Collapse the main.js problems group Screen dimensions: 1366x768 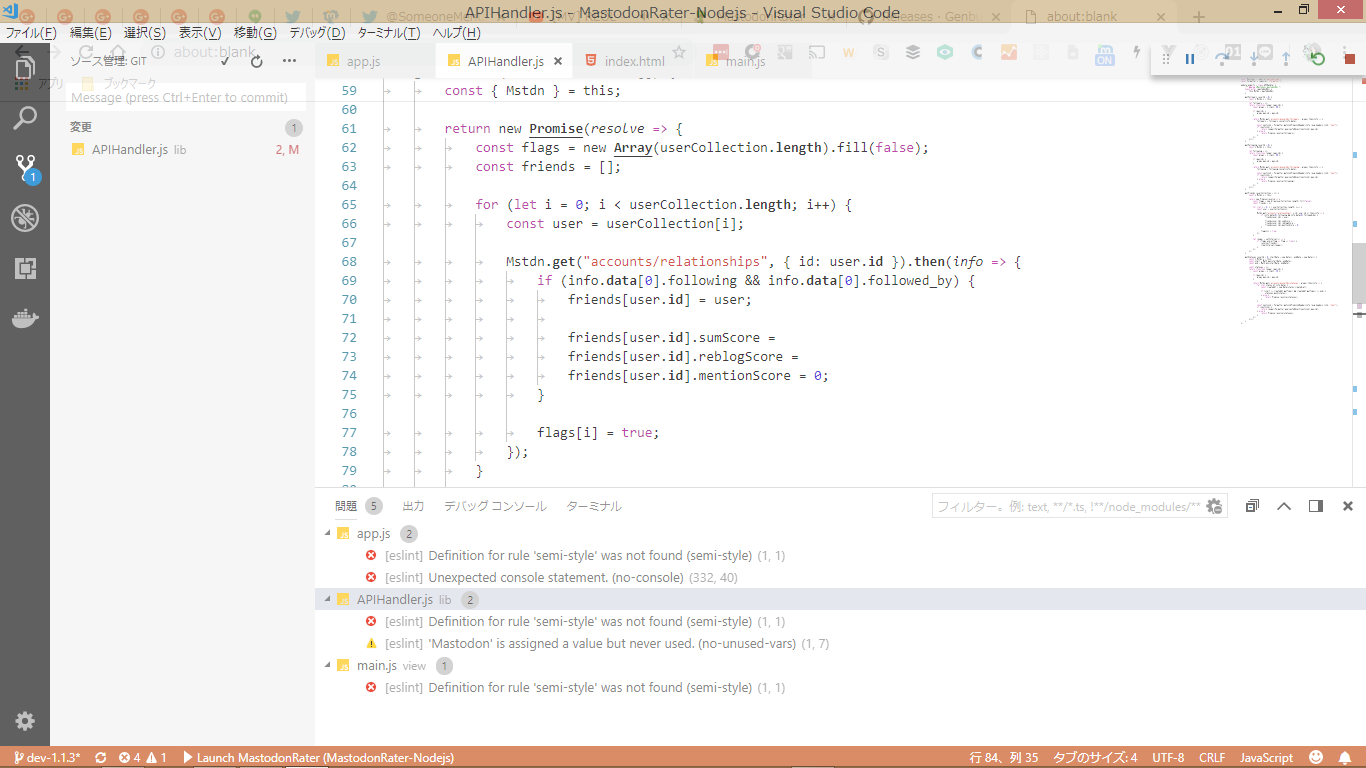pos(328,665)
